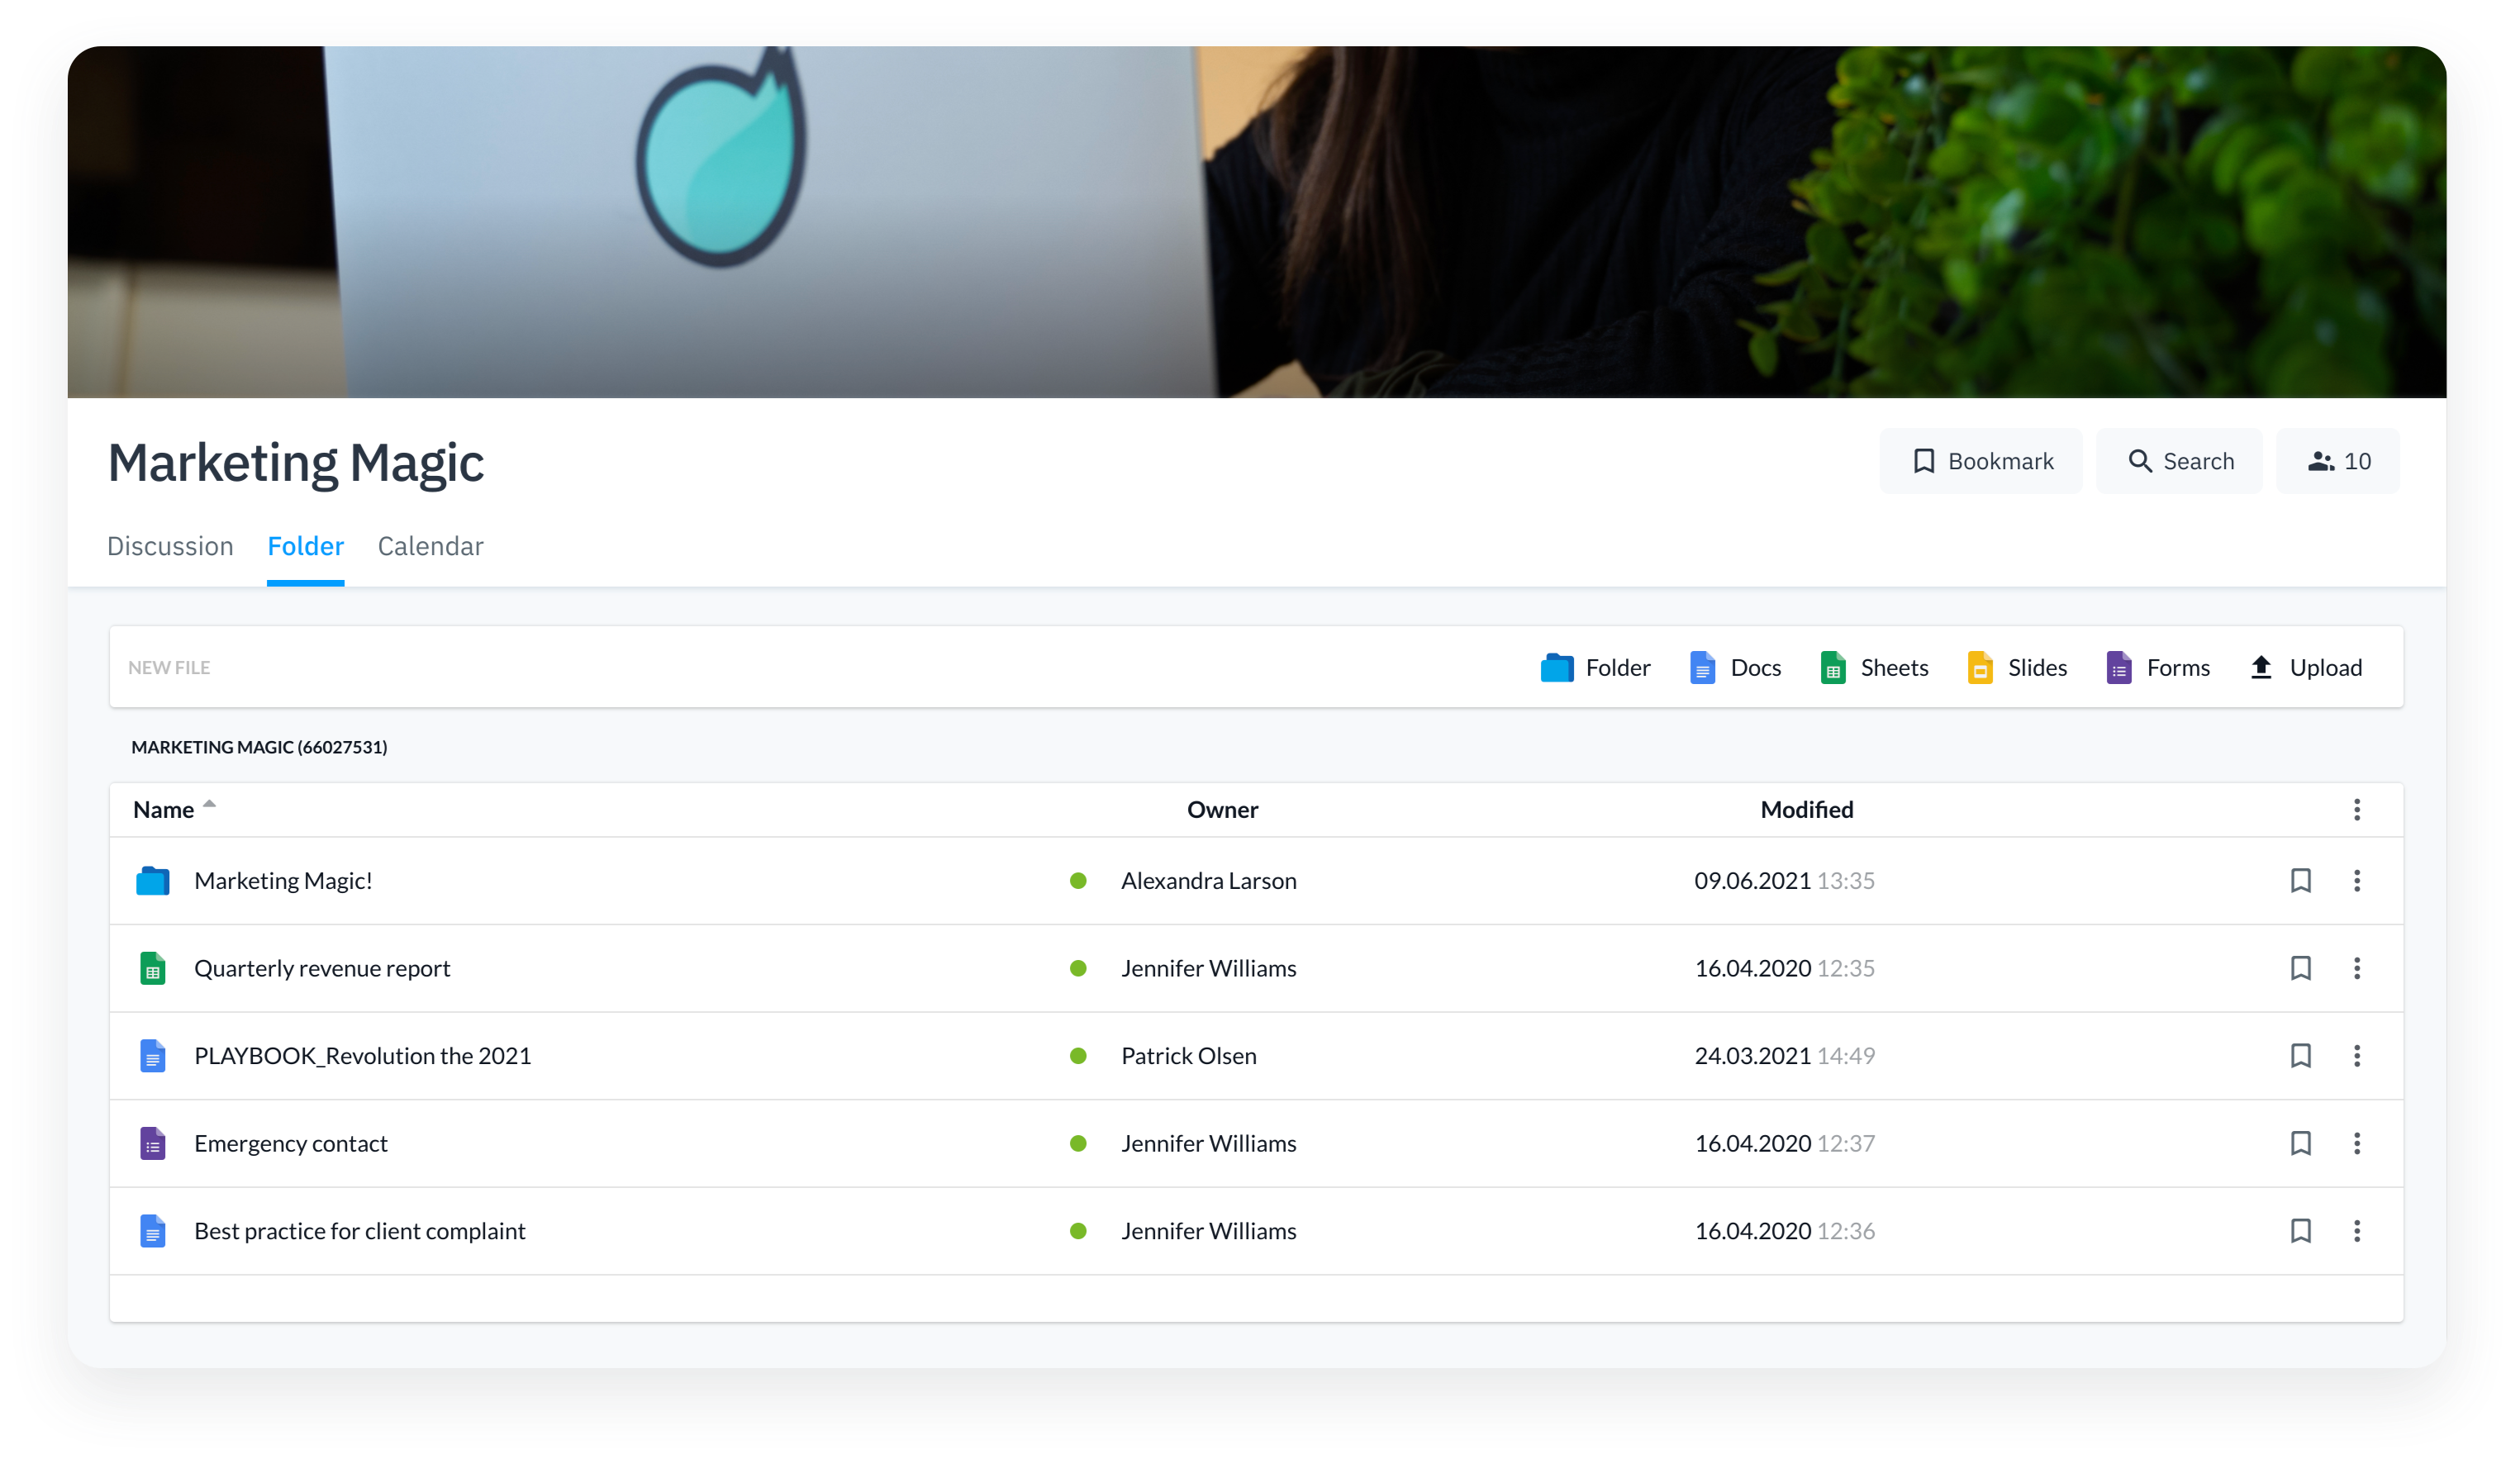Create a new Docs file

point(1735,667)
